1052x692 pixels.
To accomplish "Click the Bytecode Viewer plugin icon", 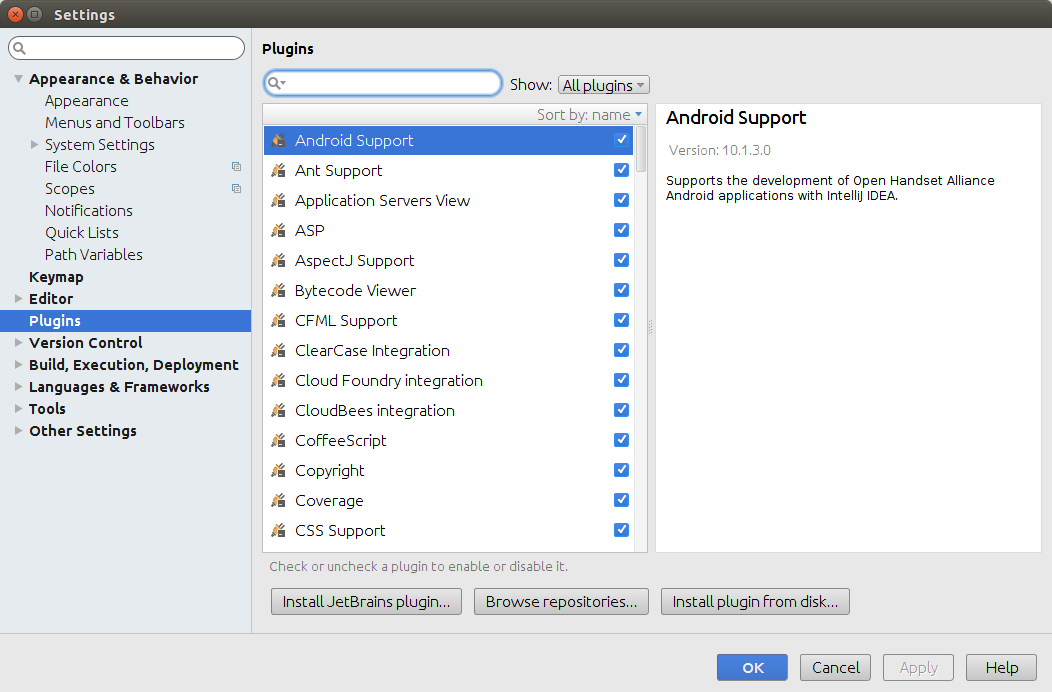I will pyautogui.click(x=278, y=290).
